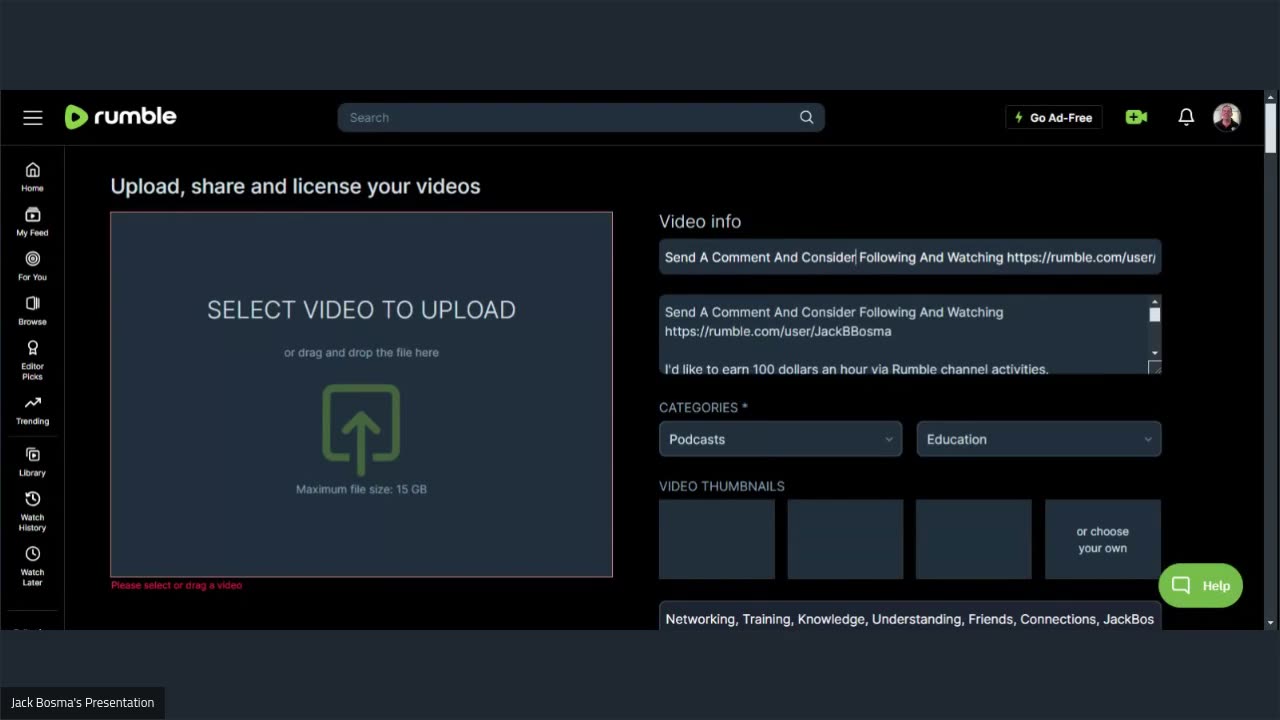Click the page scrollbar up arrow

click(1271, 98)
